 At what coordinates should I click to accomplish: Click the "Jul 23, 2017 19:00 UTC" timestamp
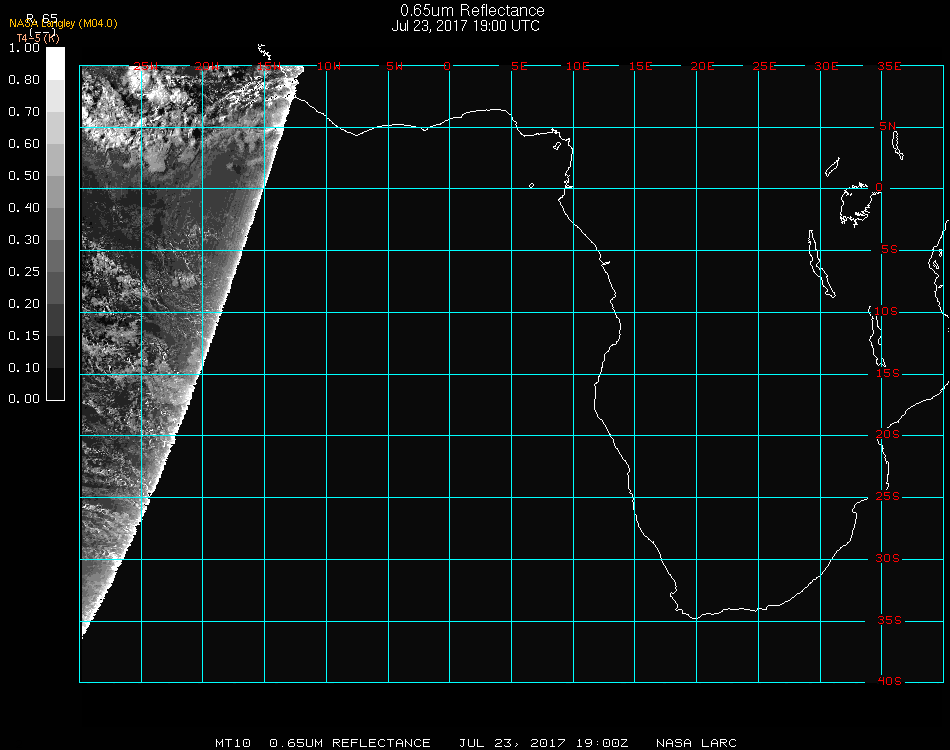click(465, 26)
